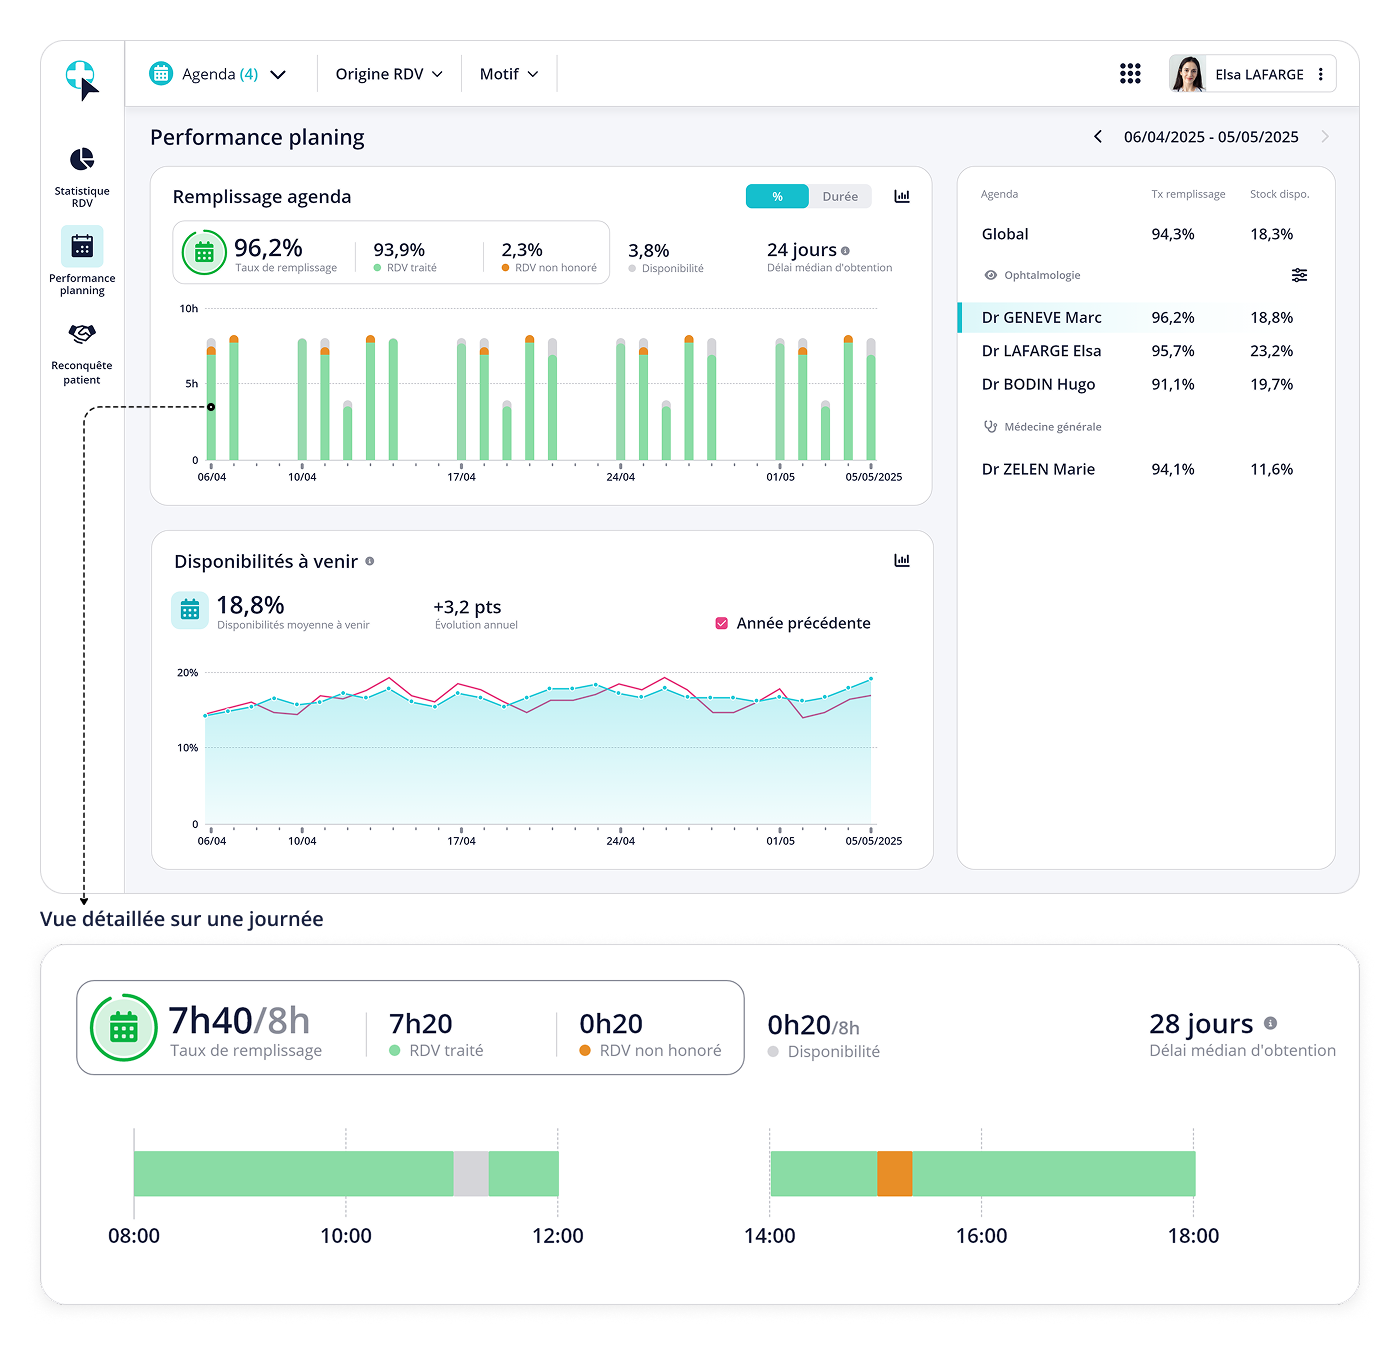
Task: Click the medical cross app logo
Action: point(81,79)
